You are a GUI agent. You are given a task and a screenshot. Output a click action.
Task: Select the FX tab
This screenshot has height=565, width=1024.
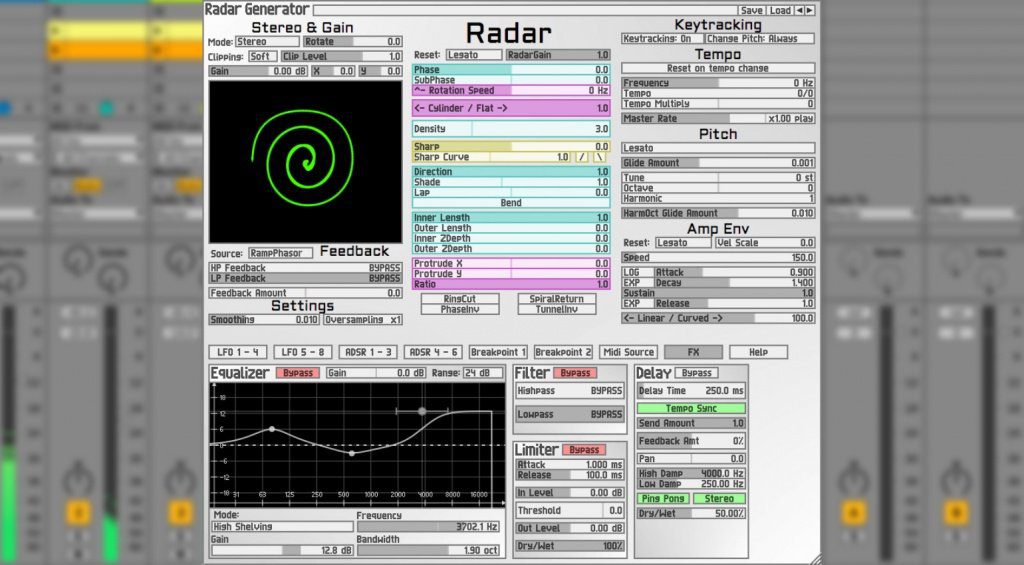click(x=694, y=352)
